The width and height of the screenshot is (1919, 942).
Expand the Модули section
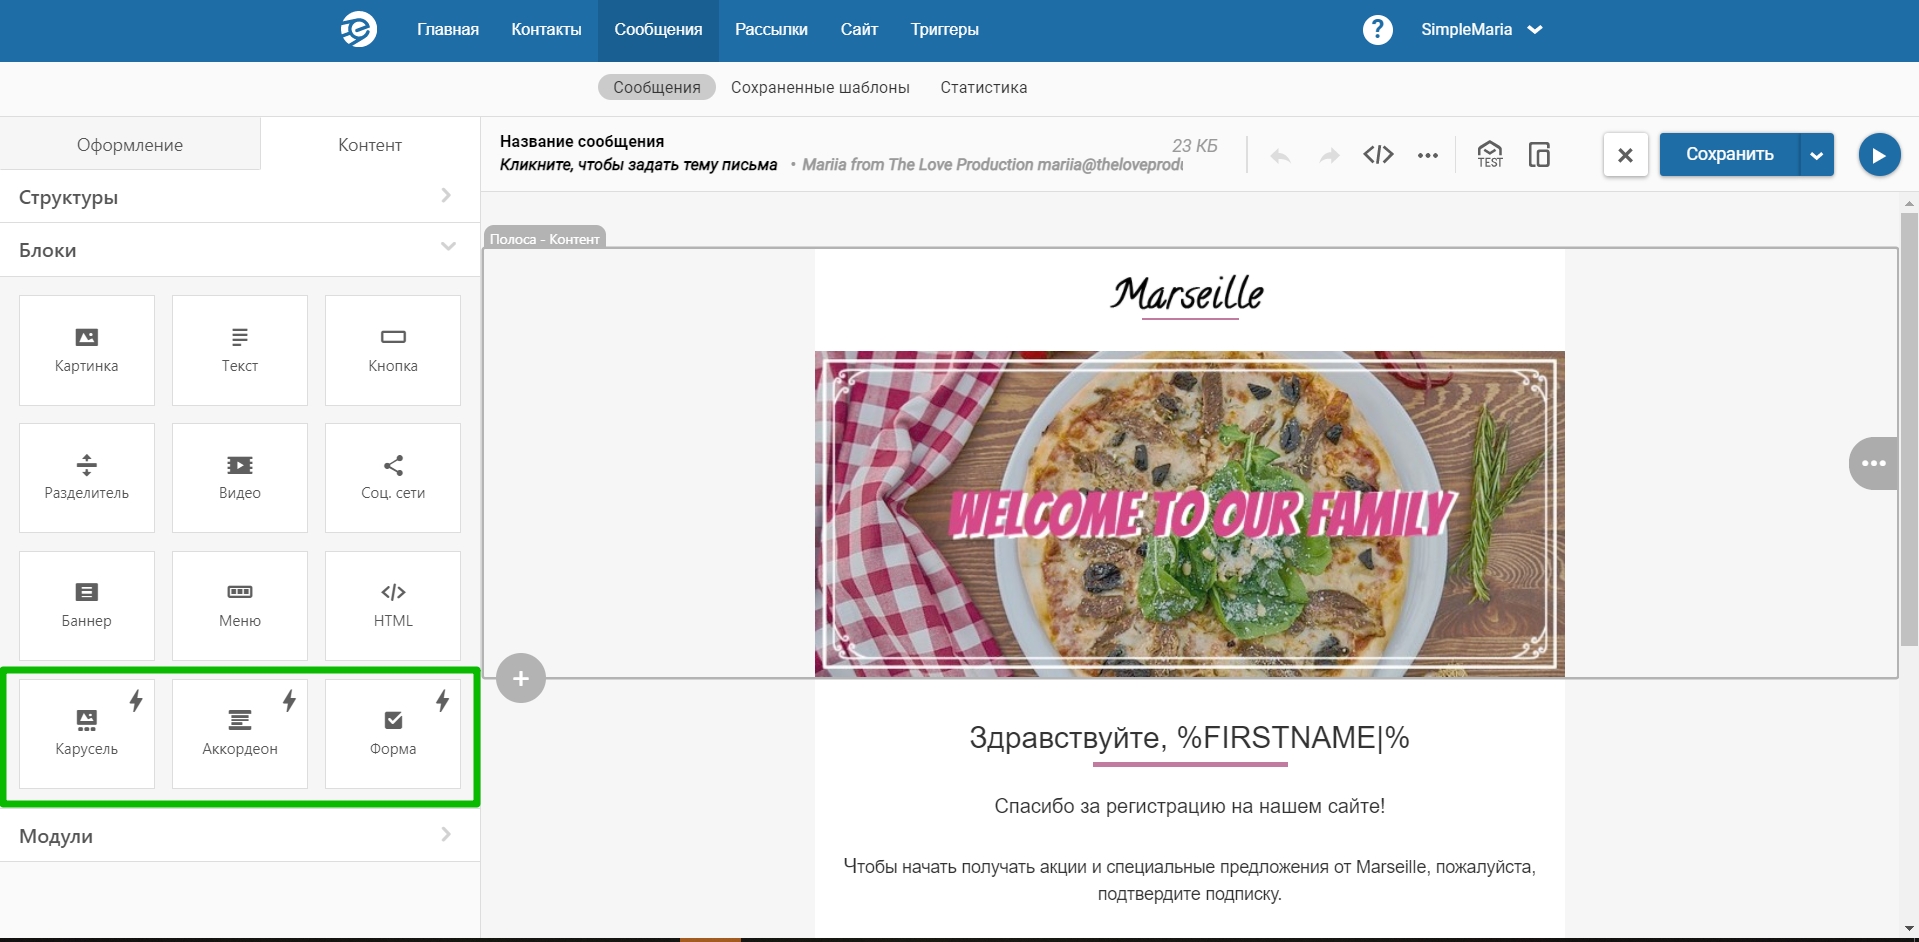(x=240, y=835)
